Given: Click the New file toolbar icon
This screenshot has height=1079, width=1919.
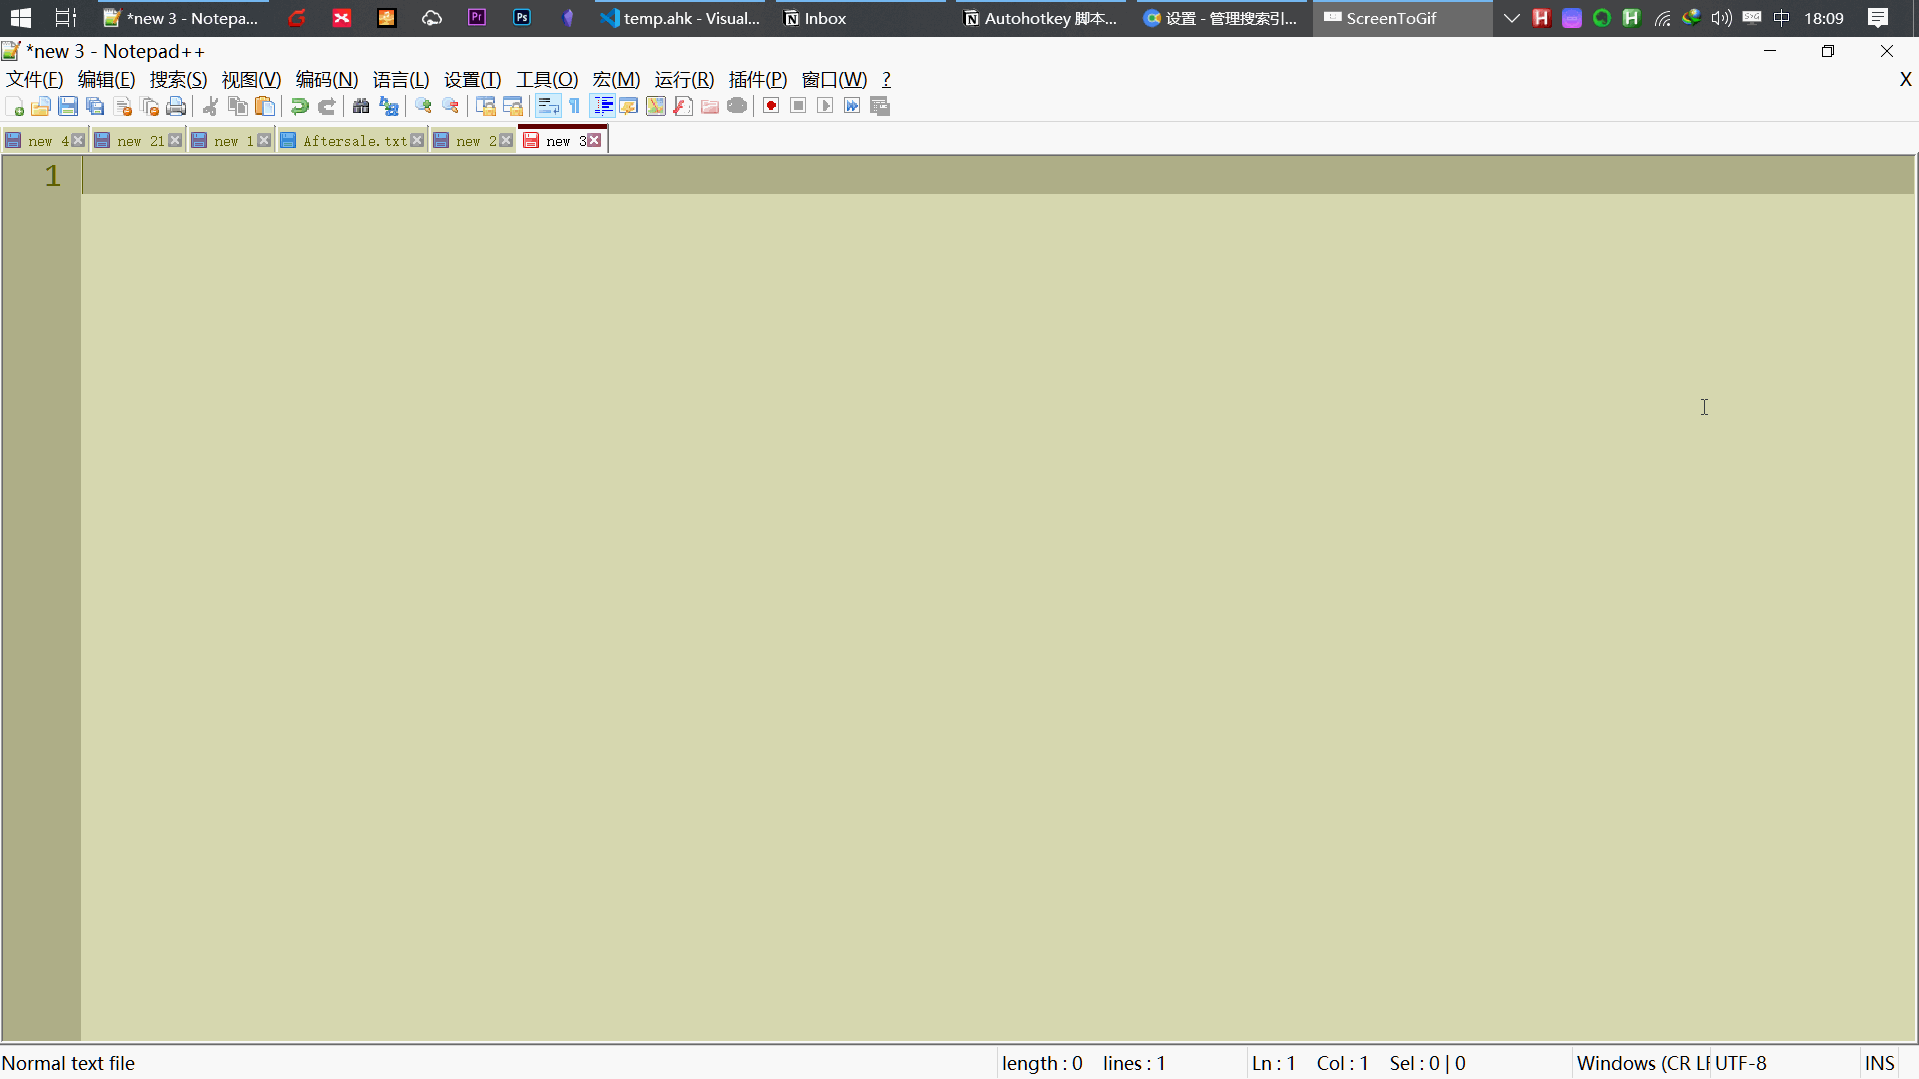Looking at the screenshot, I should (15, 107).
